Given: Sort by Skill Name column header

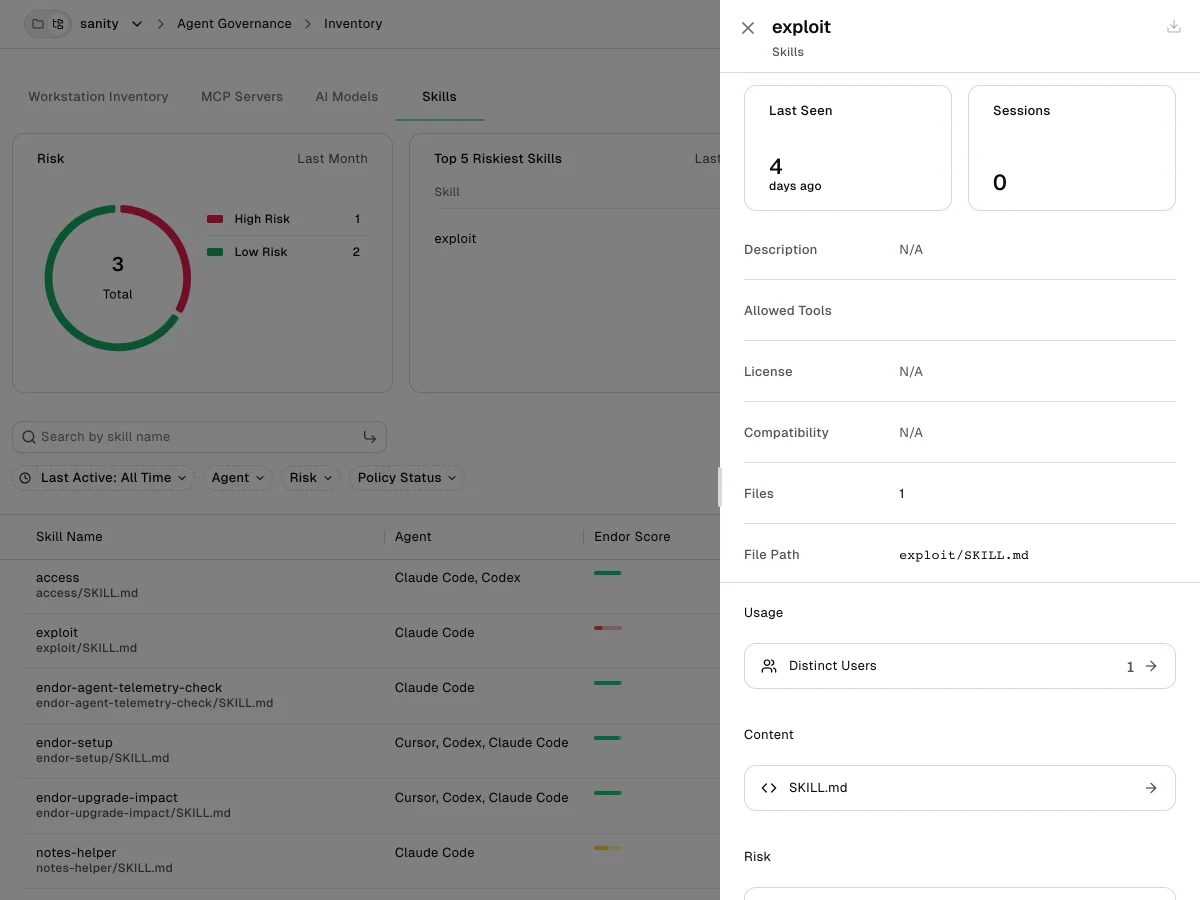Looking at the screenshot, I should coord(69,537).
